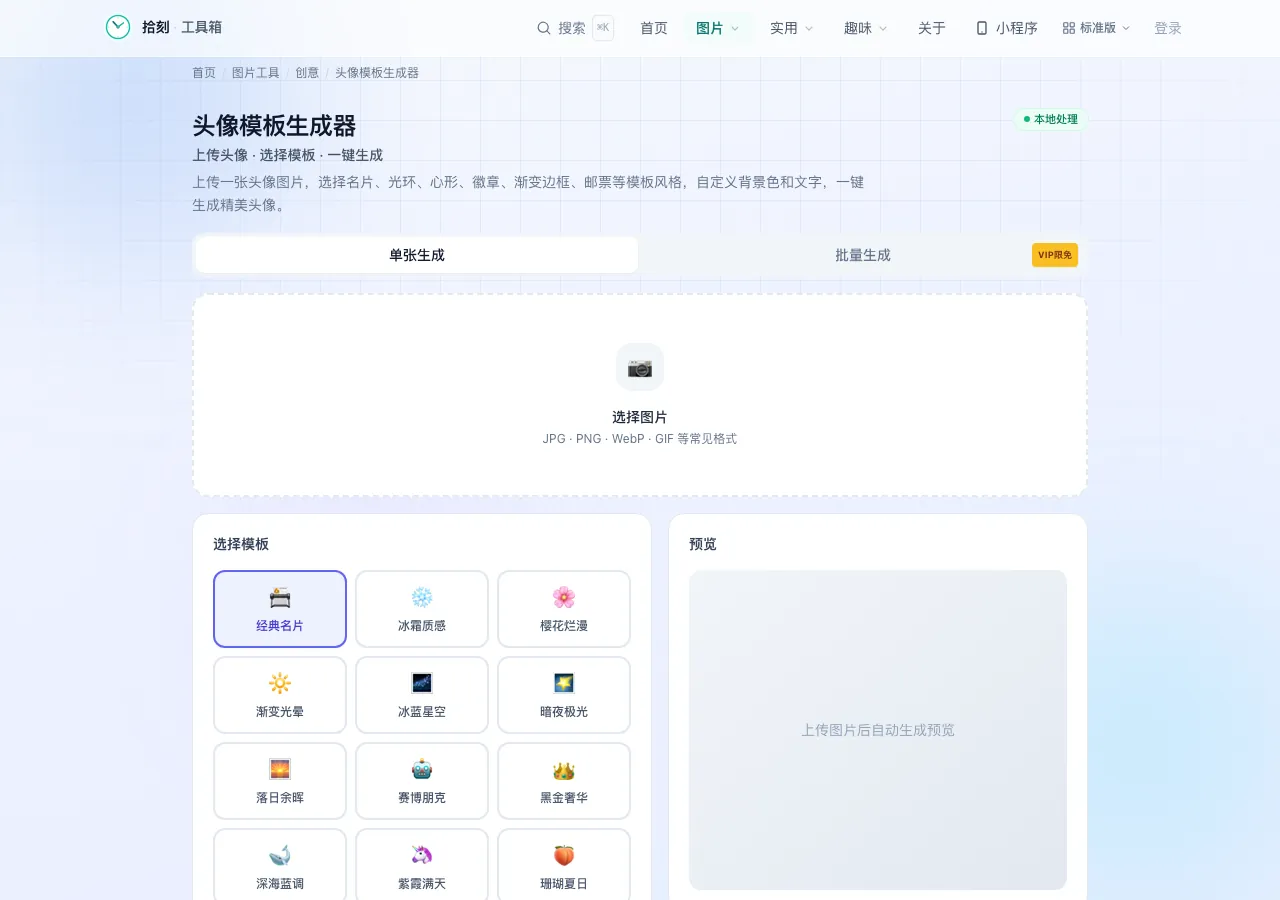This screenshot has width=1280, height=900.
Task: Click the VIP限免 badge
Action: pyautogui.click(x=1055, y=255)
